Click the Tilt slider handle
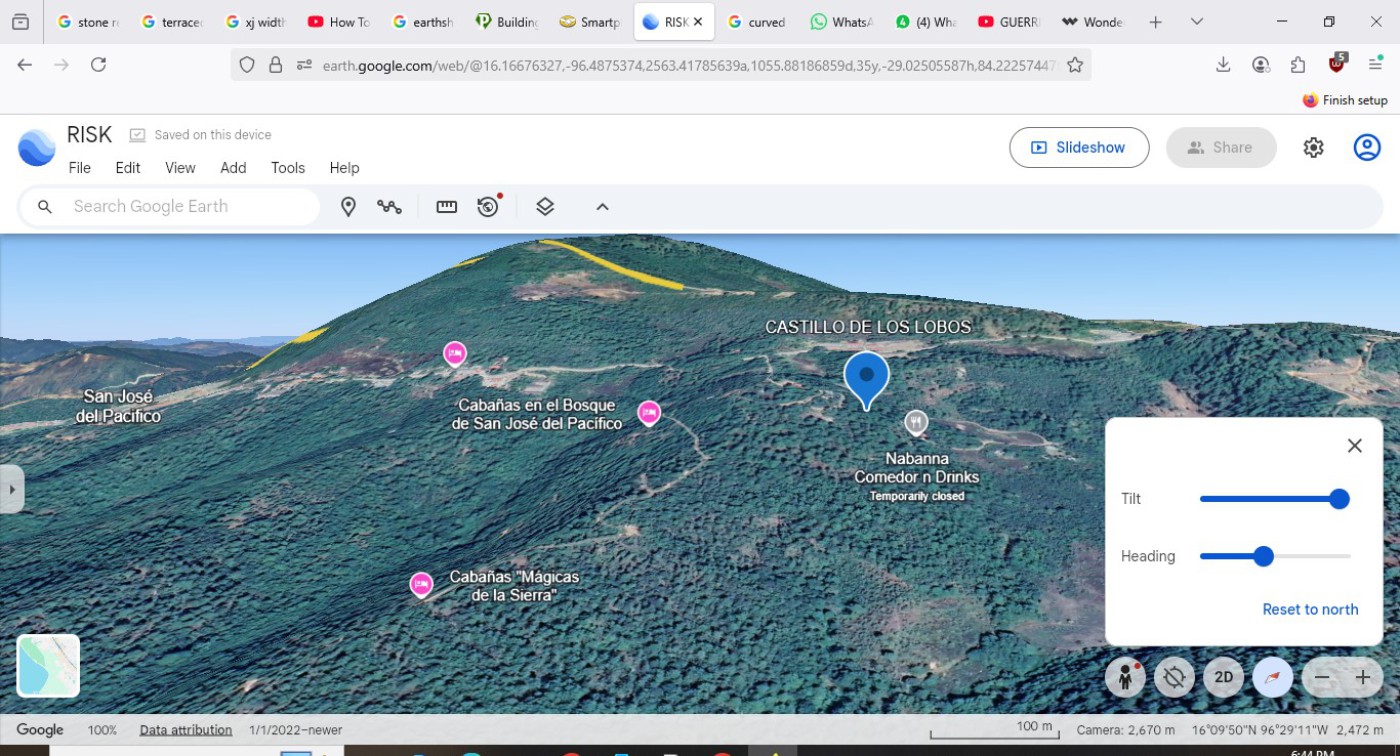This screenshot has height=756, width=1400. click(x=1339, y=499)
